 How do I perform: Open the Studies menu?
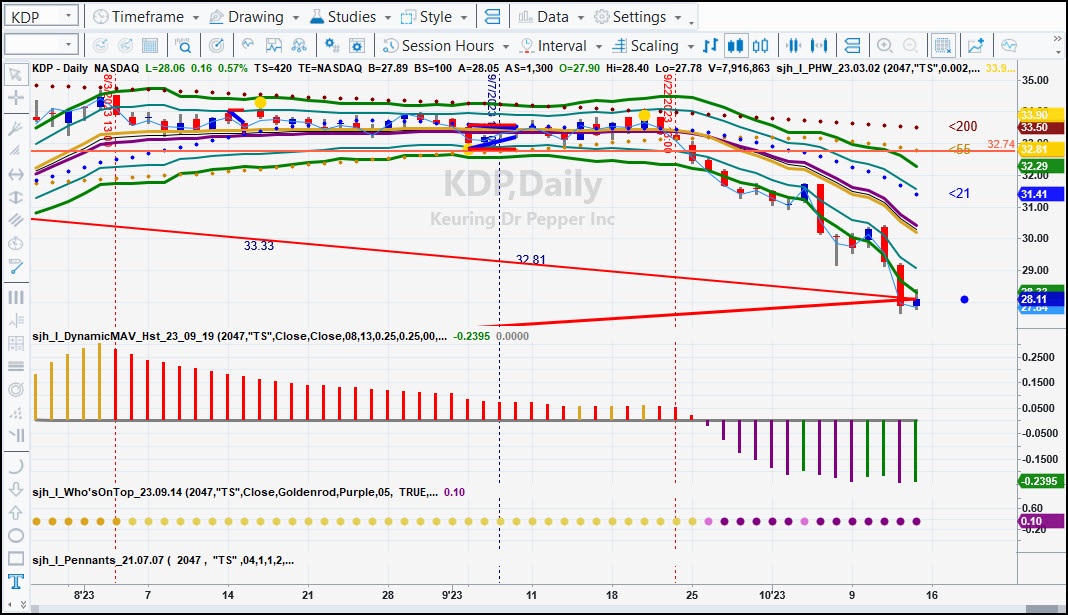pyautogui.click(x=350, y=16)
